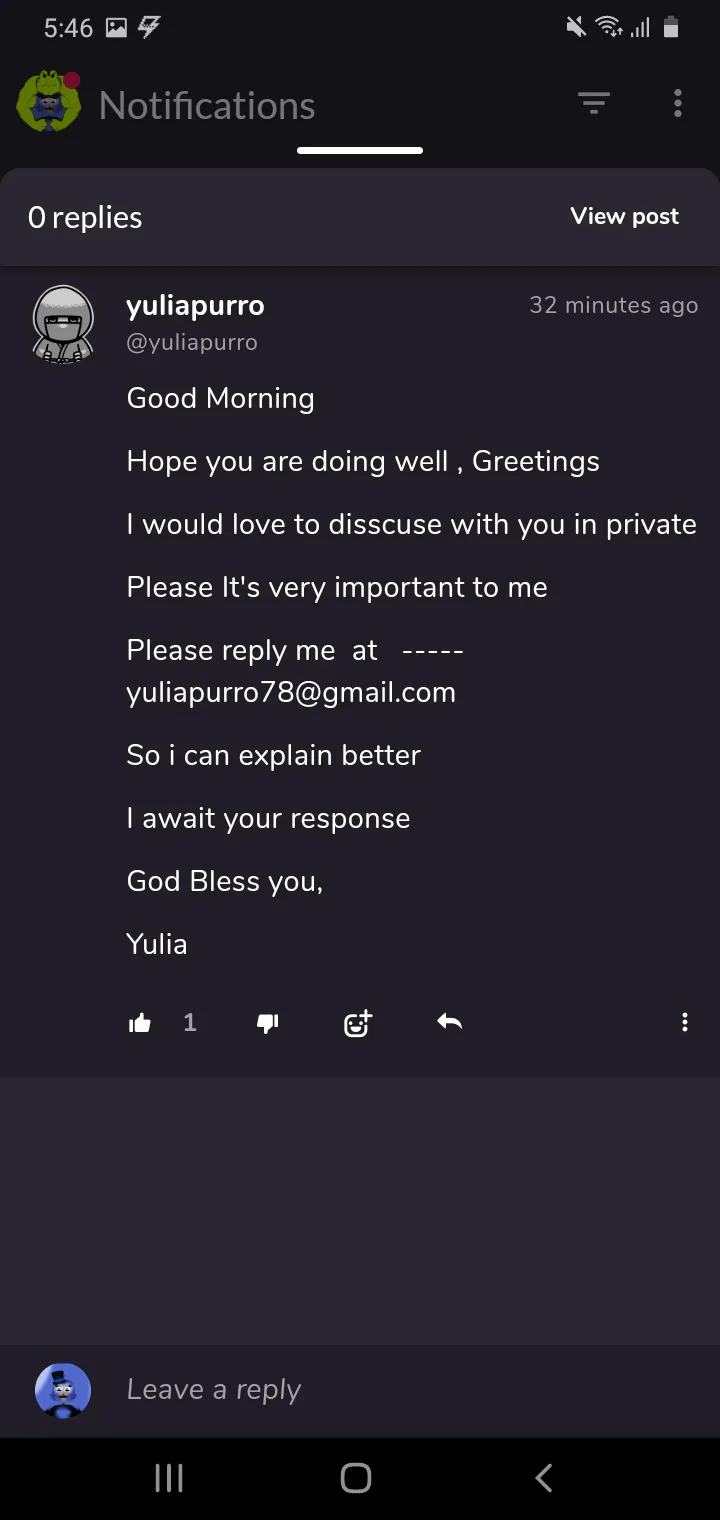Click the View post button
Image resolution: width=720 pixels, height=1520 pixels.
pyautogui.click(x=624, y=216)
